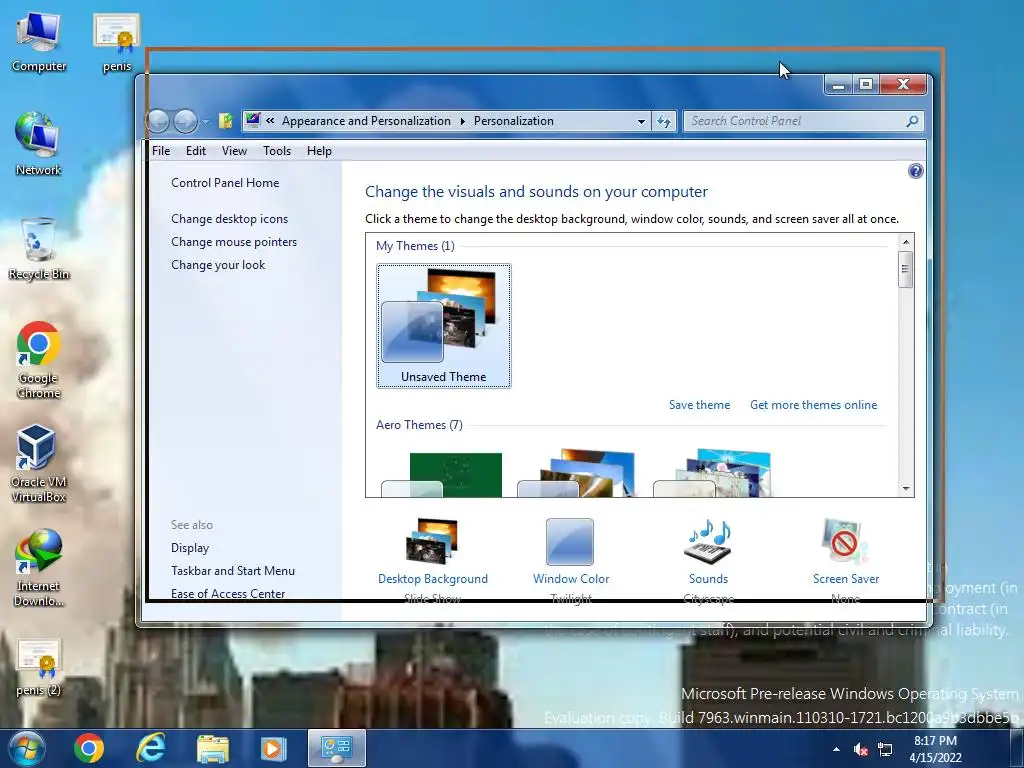This screenshot has height=768, width=1024.
Task: Go to Control Panel Home
Action: pyautogui.click(x=225, y=183)
